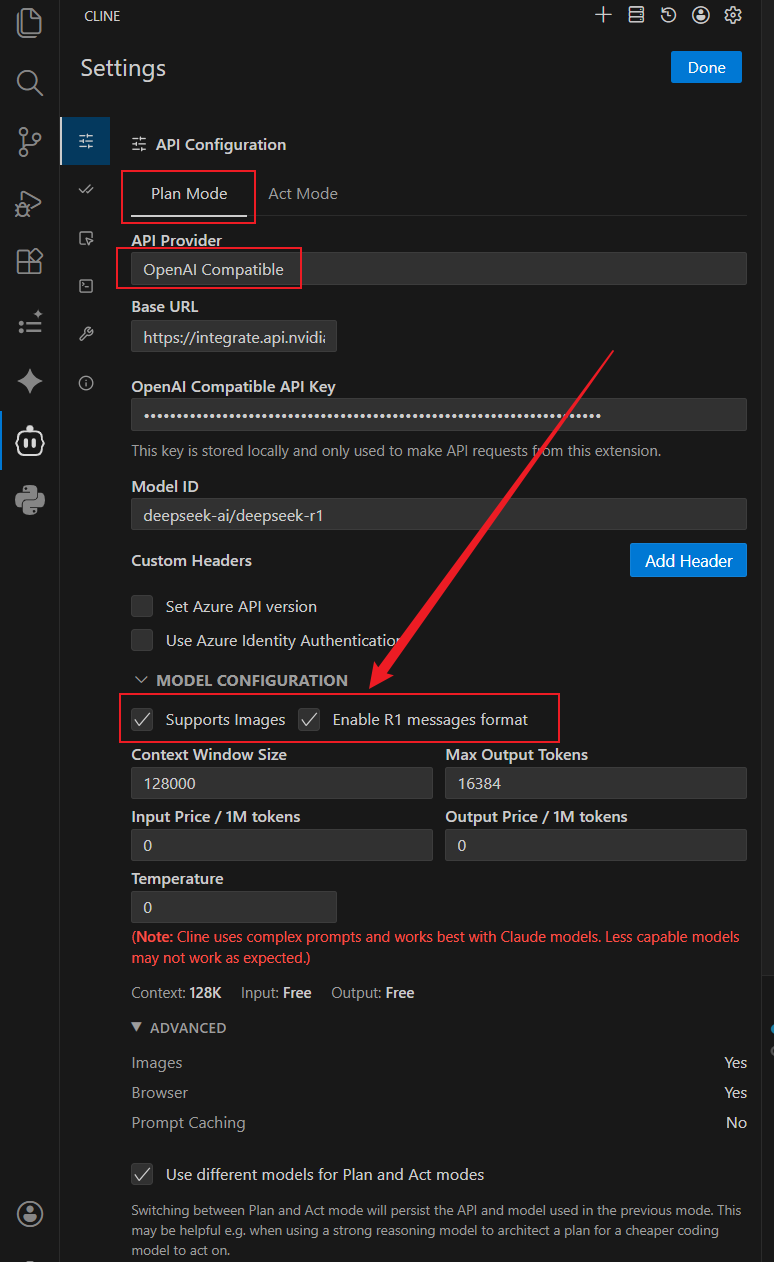Open the Cline robot icon
The image size is (774, 1262).
pyautogui.click(x=29, y=441)
